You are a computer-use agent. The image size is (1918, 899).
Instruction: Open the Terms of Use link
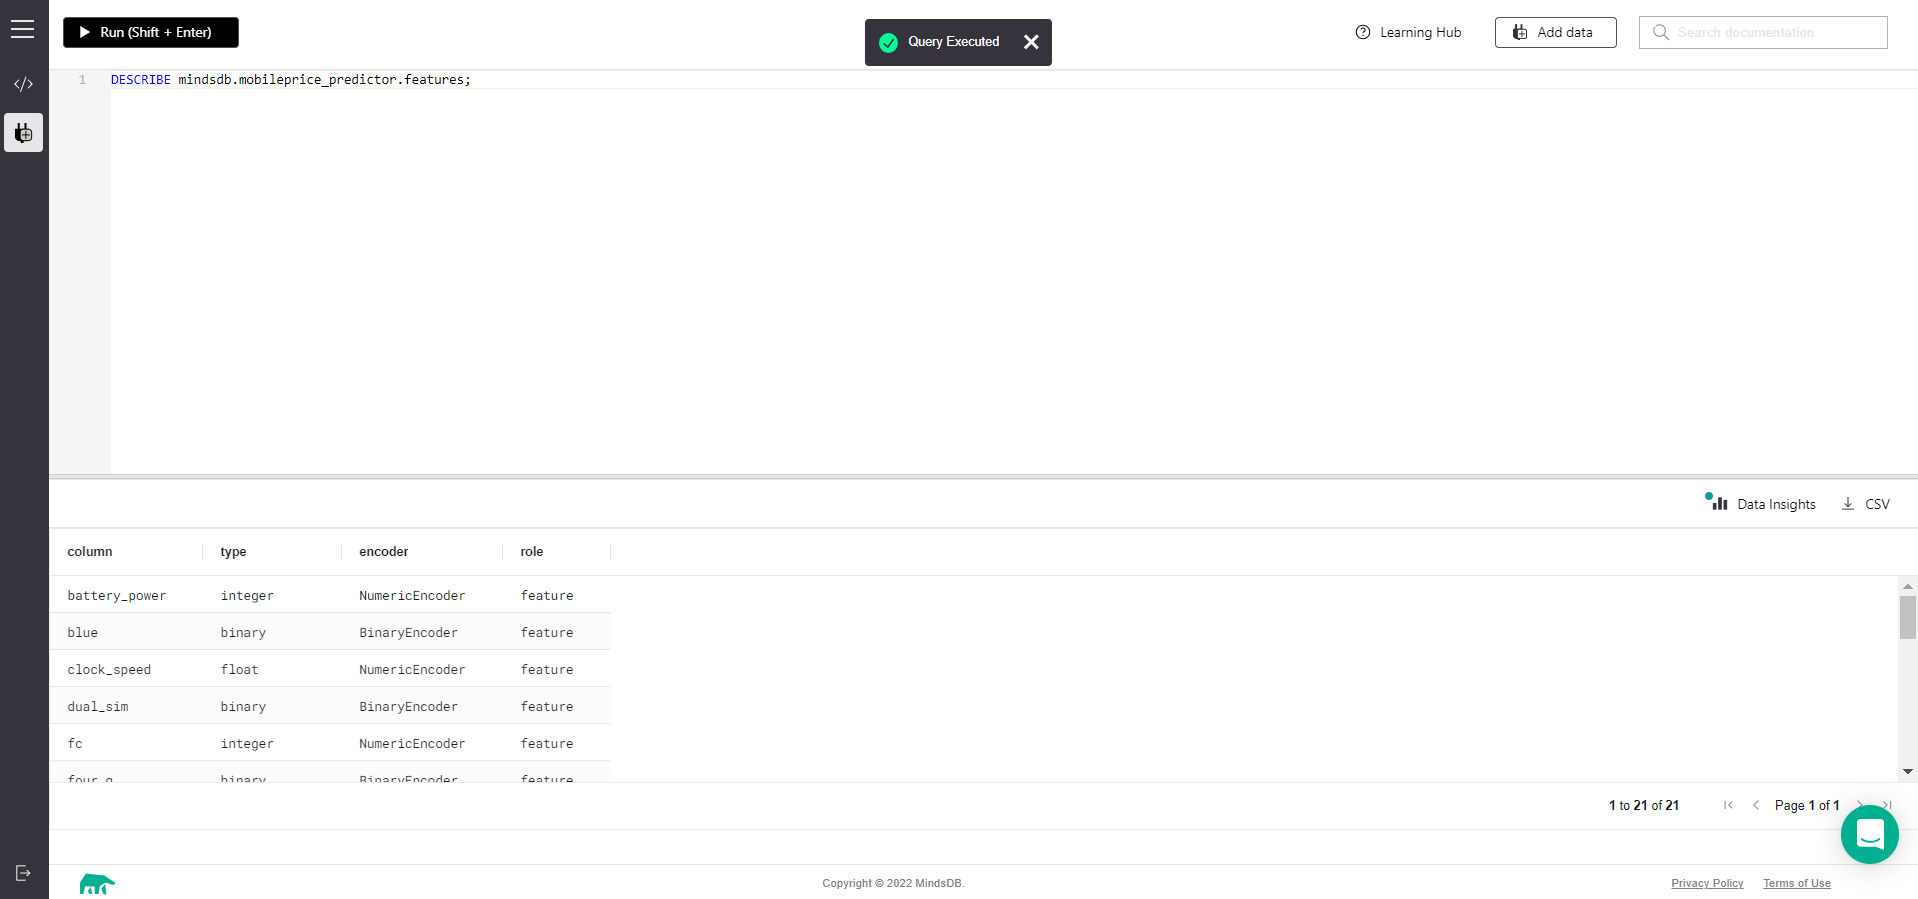click(x=1797, y=883)
